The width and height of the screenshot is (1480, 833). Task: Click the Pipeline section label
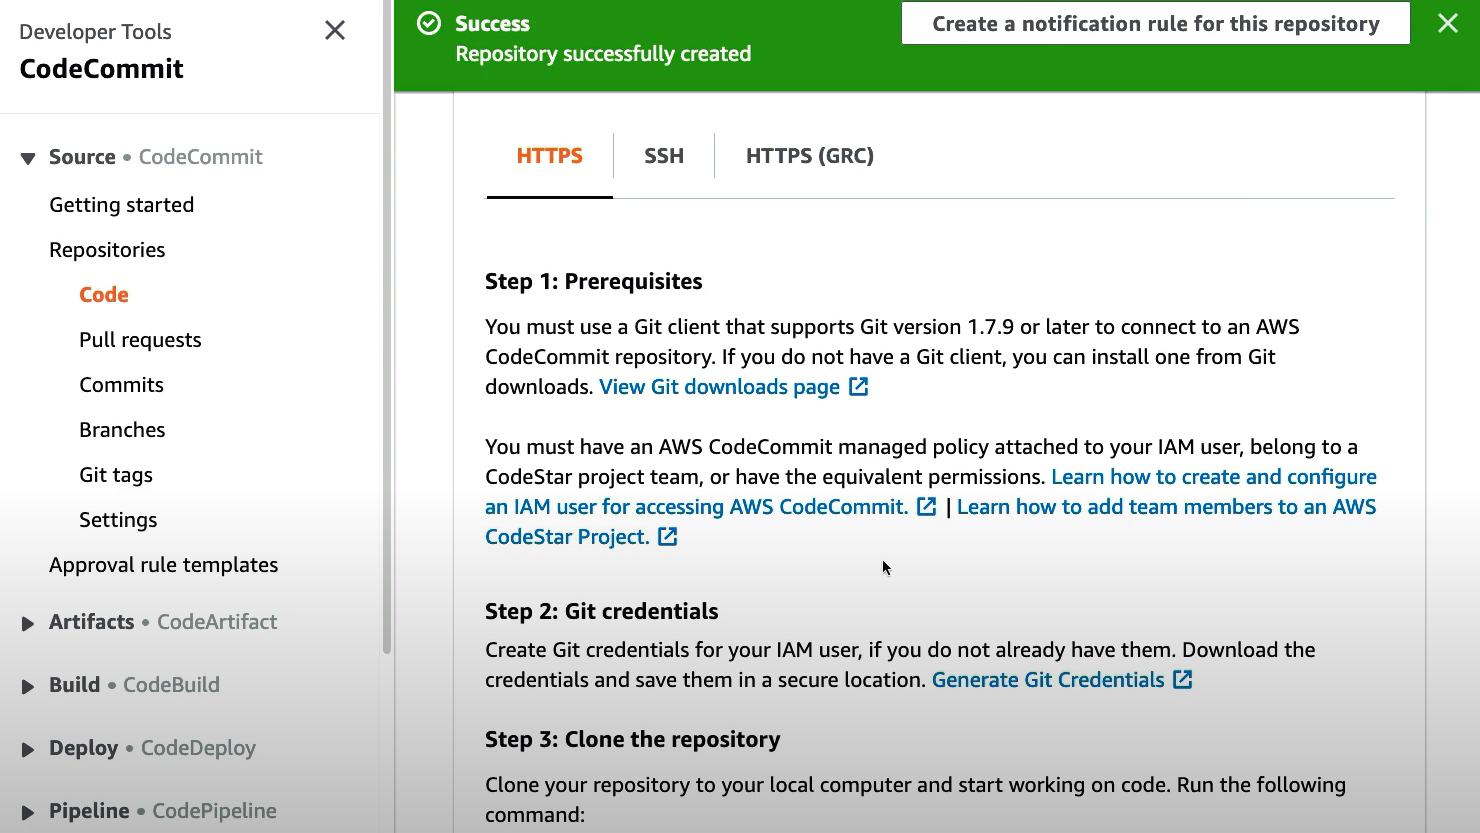tap(89, 810)
